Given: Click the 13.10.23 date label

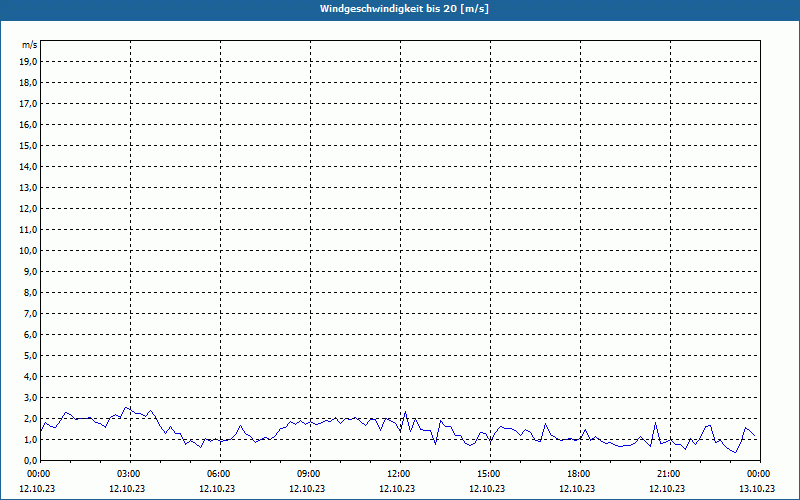Looking at the screenshot, I should [x=757, y=488].
